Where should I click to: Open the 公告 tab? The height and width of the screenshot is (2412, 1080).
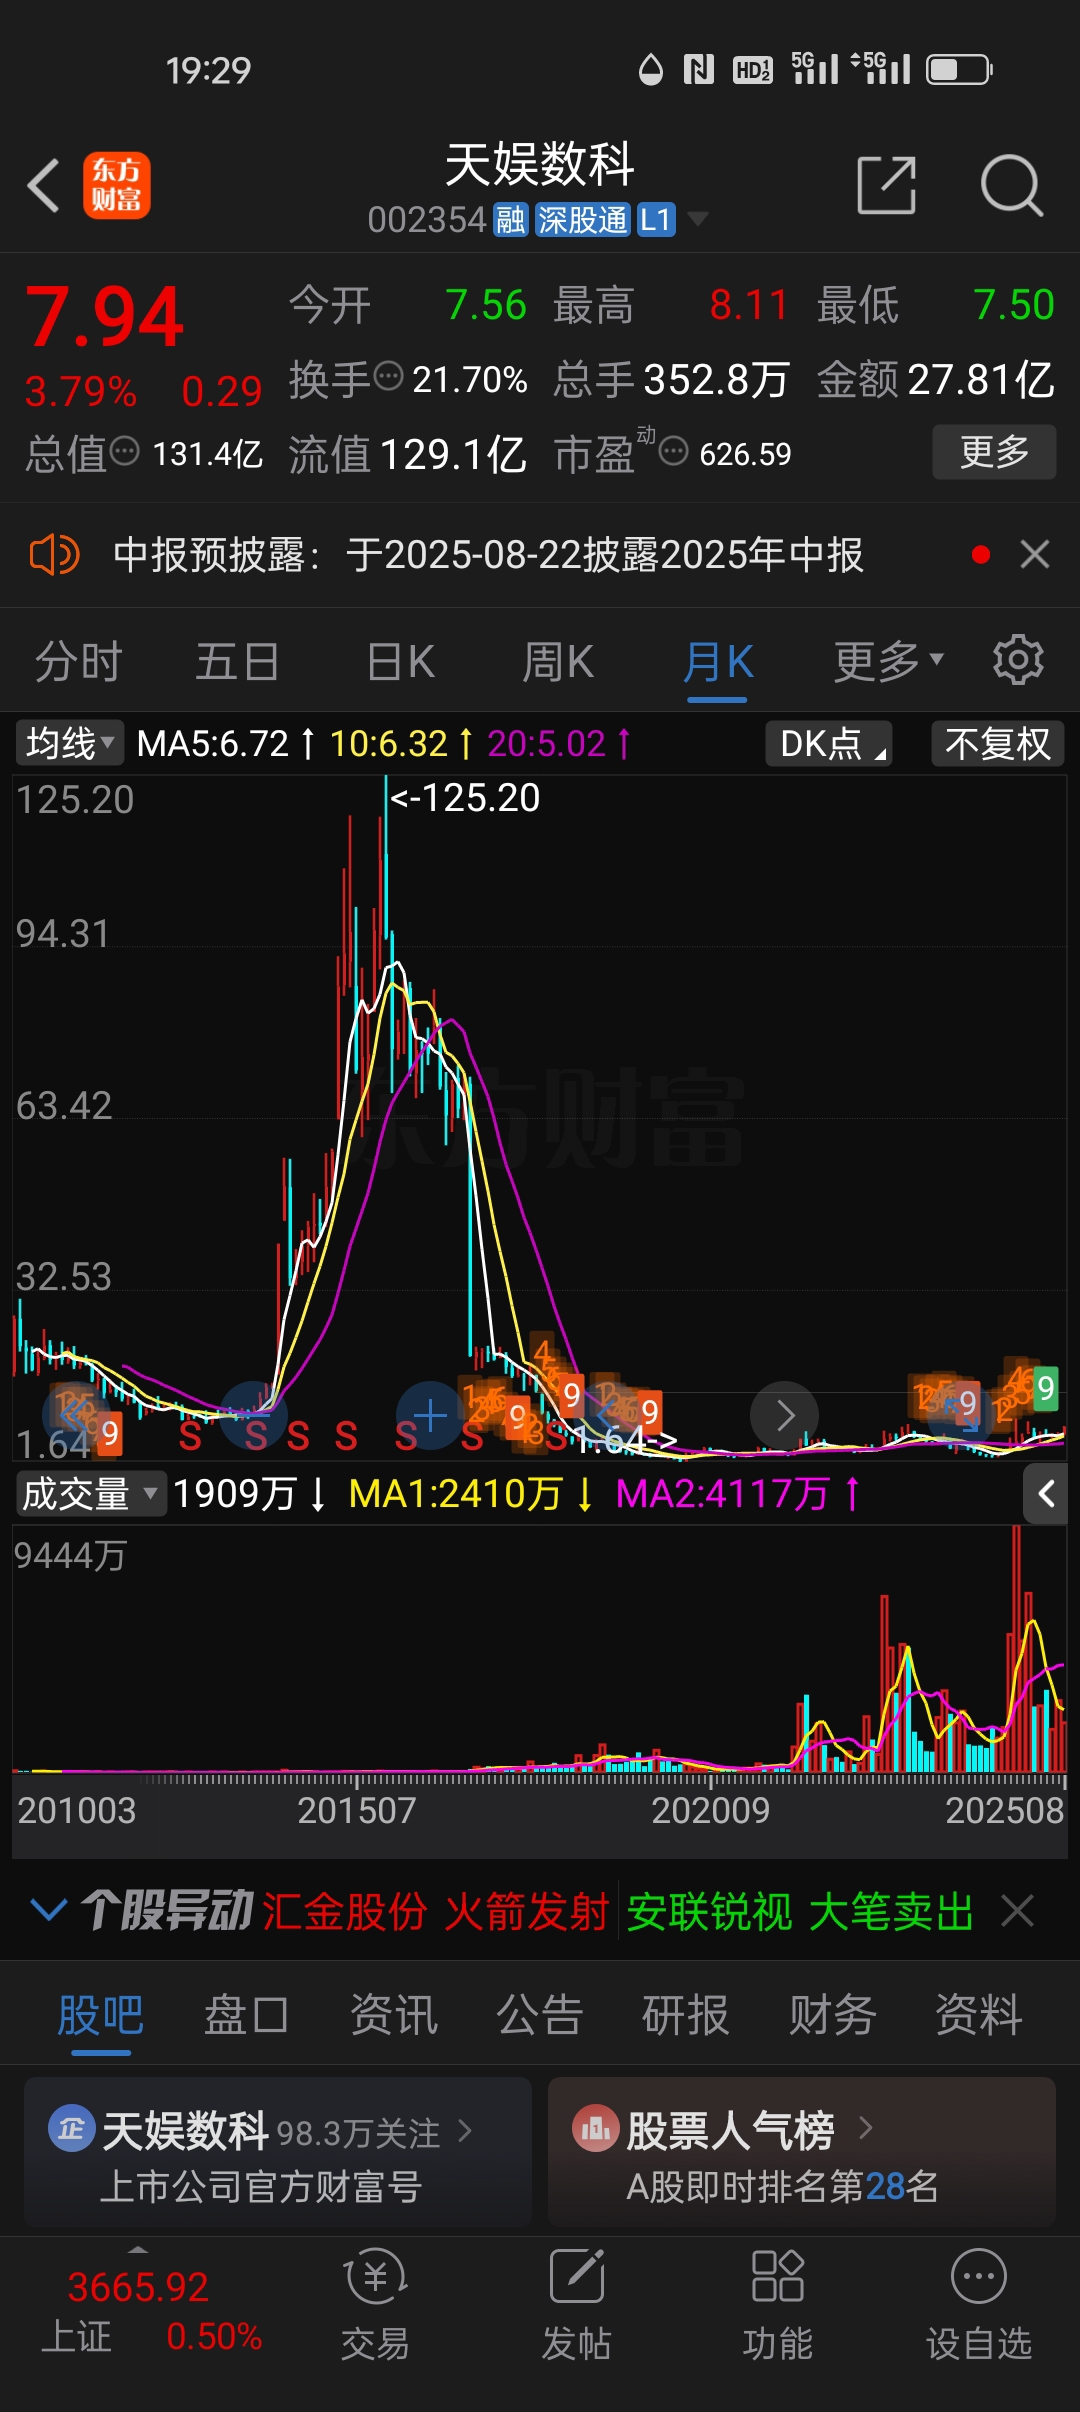tap(540, 2015)
